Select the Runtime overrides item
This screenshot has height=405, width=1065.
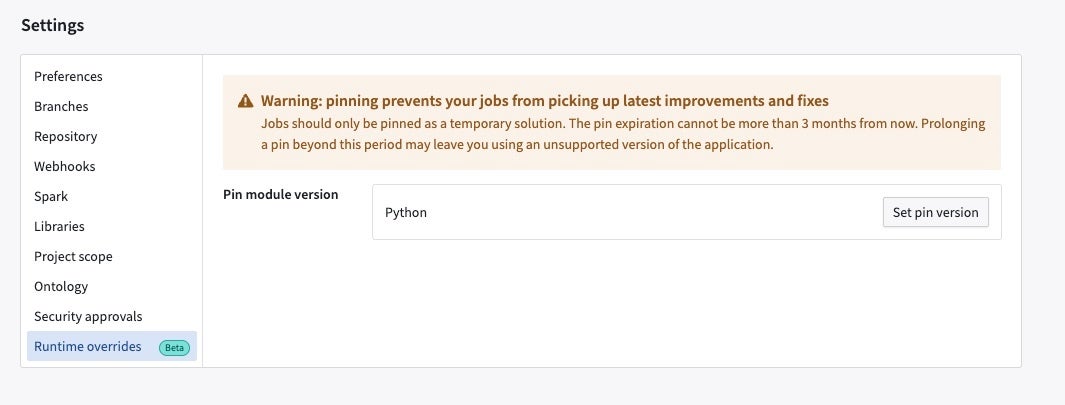pyautogui.click(x=112, y=346)
